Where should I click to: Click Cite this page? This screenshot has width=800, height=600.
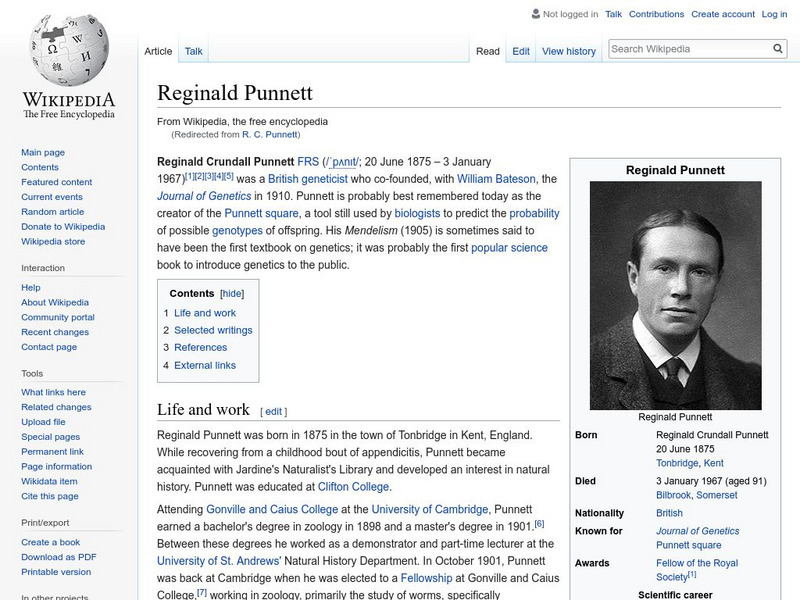49,496
